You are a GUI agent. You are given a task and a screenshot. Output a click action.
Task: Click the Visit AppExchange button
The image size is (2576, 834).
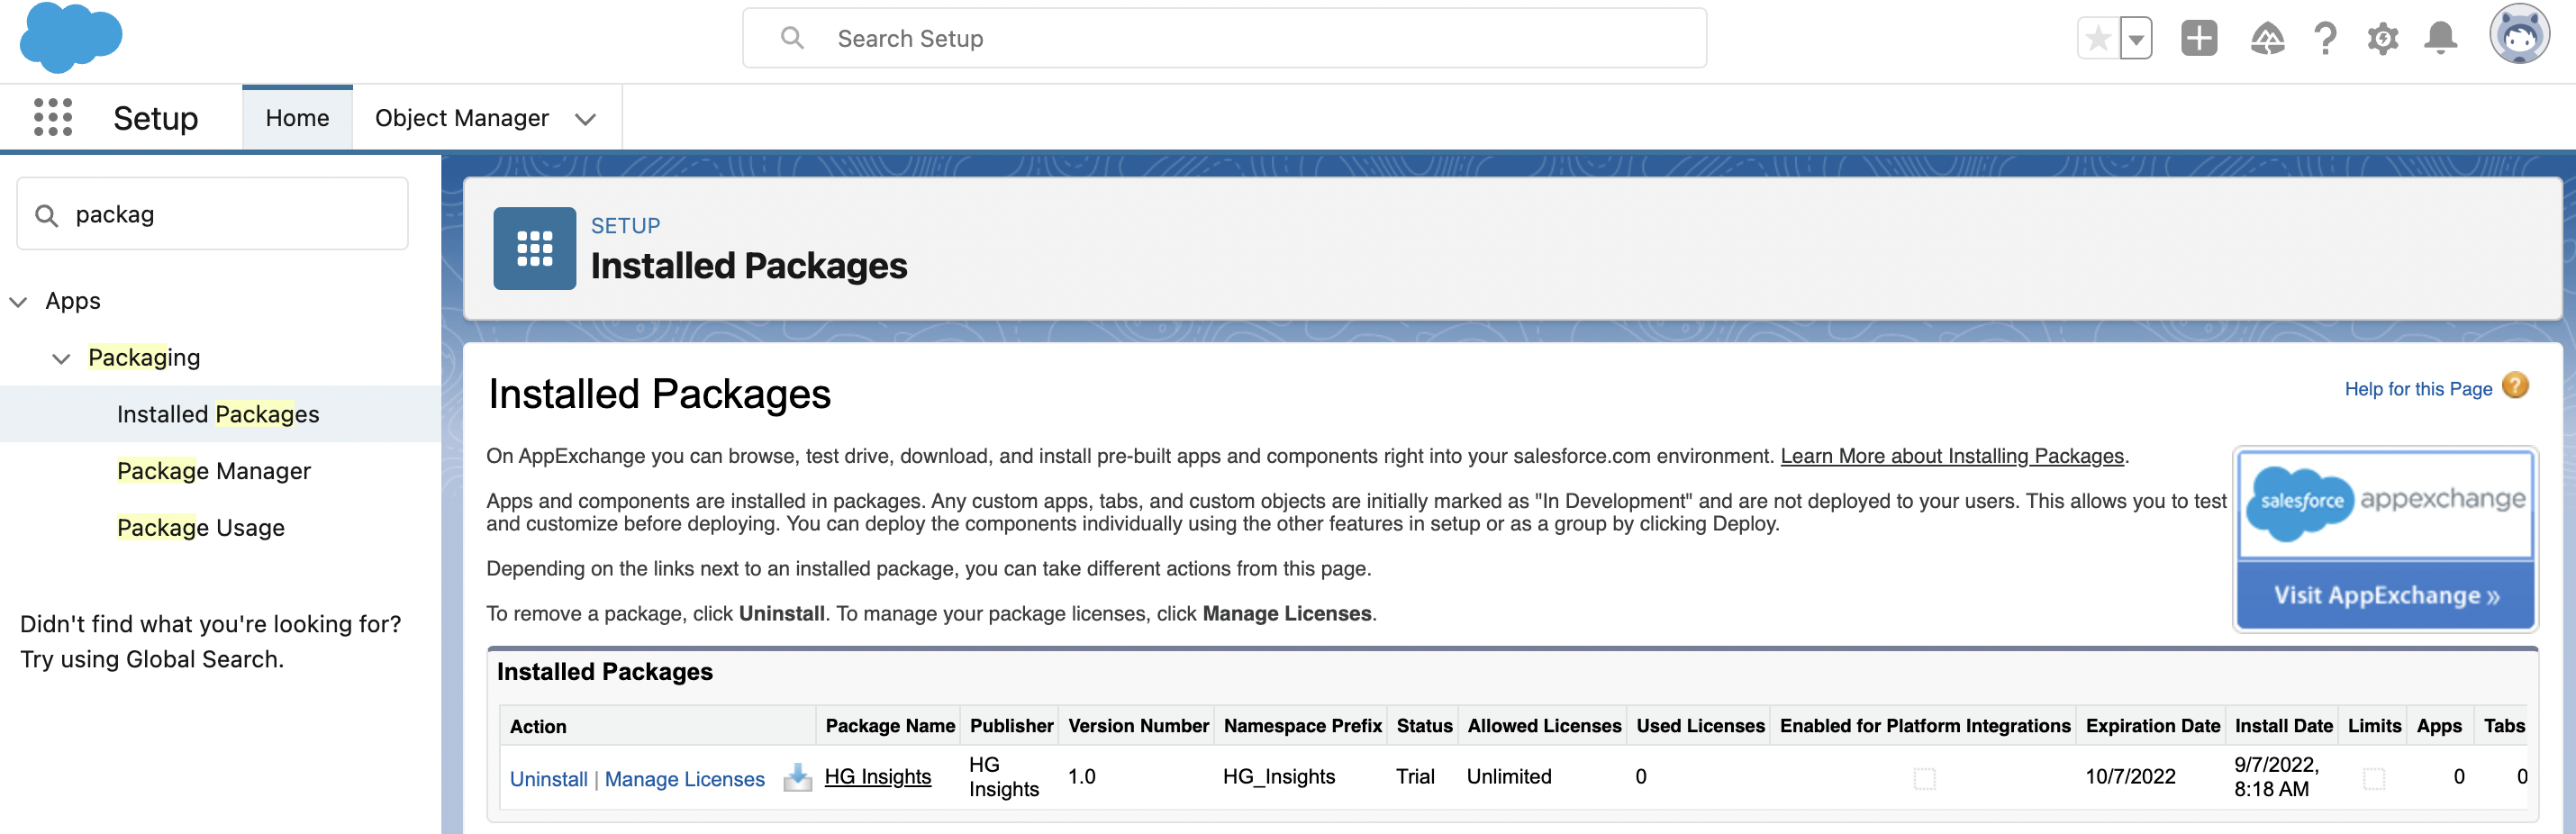click(x=2385, y=595)
